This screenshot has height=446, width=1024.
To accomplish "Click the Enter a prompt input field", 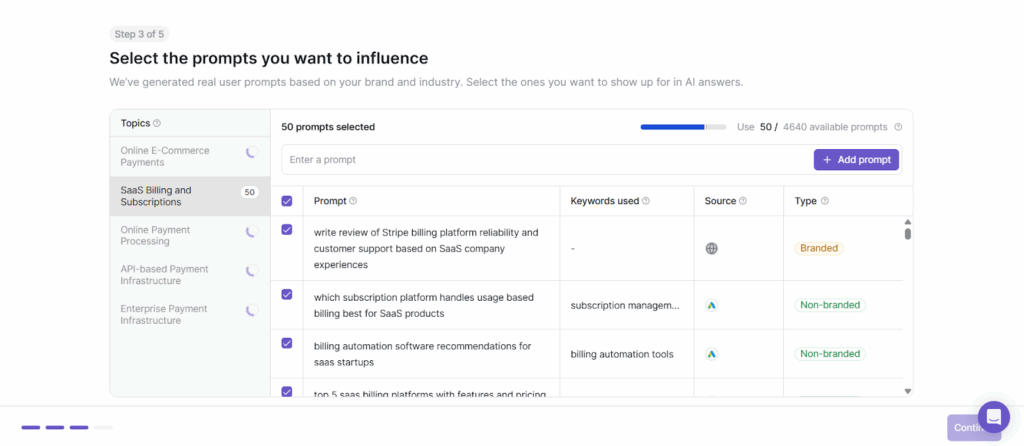I will [545, 160].
